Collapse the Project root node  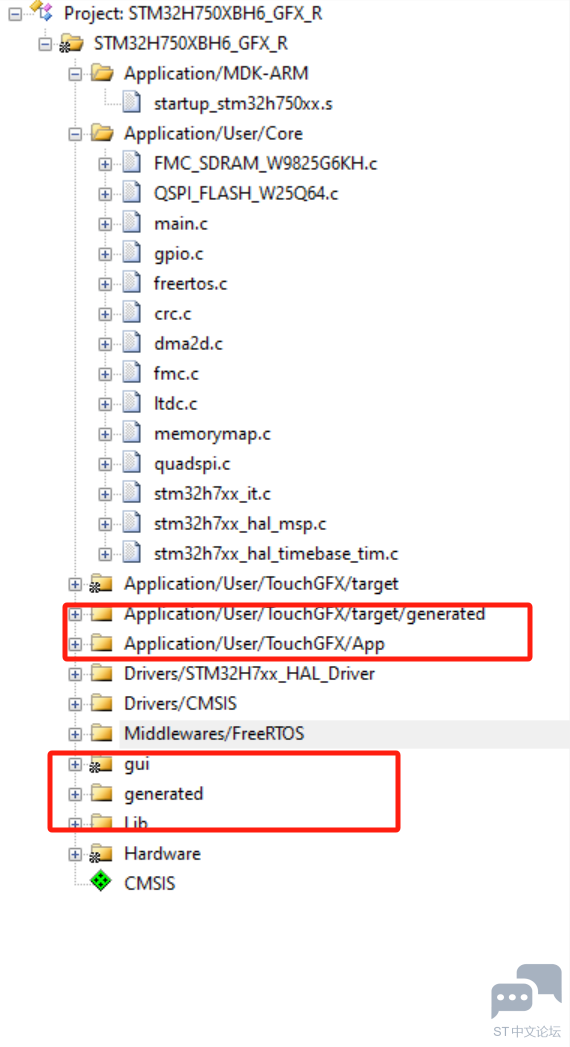15,13
